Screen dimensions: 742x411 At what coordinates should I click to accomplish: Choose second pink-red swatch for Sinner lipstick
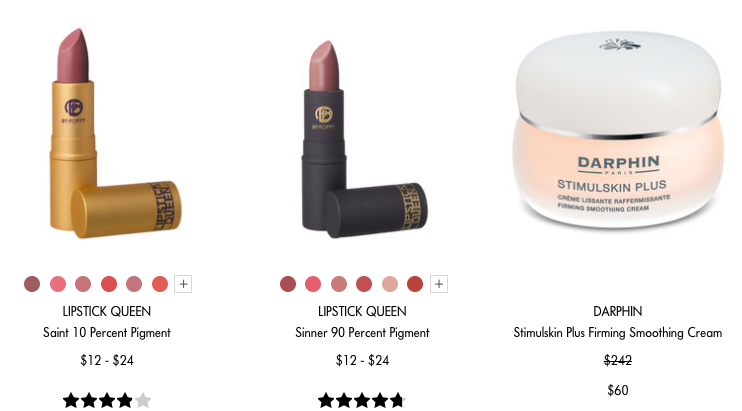pos(313,284)
